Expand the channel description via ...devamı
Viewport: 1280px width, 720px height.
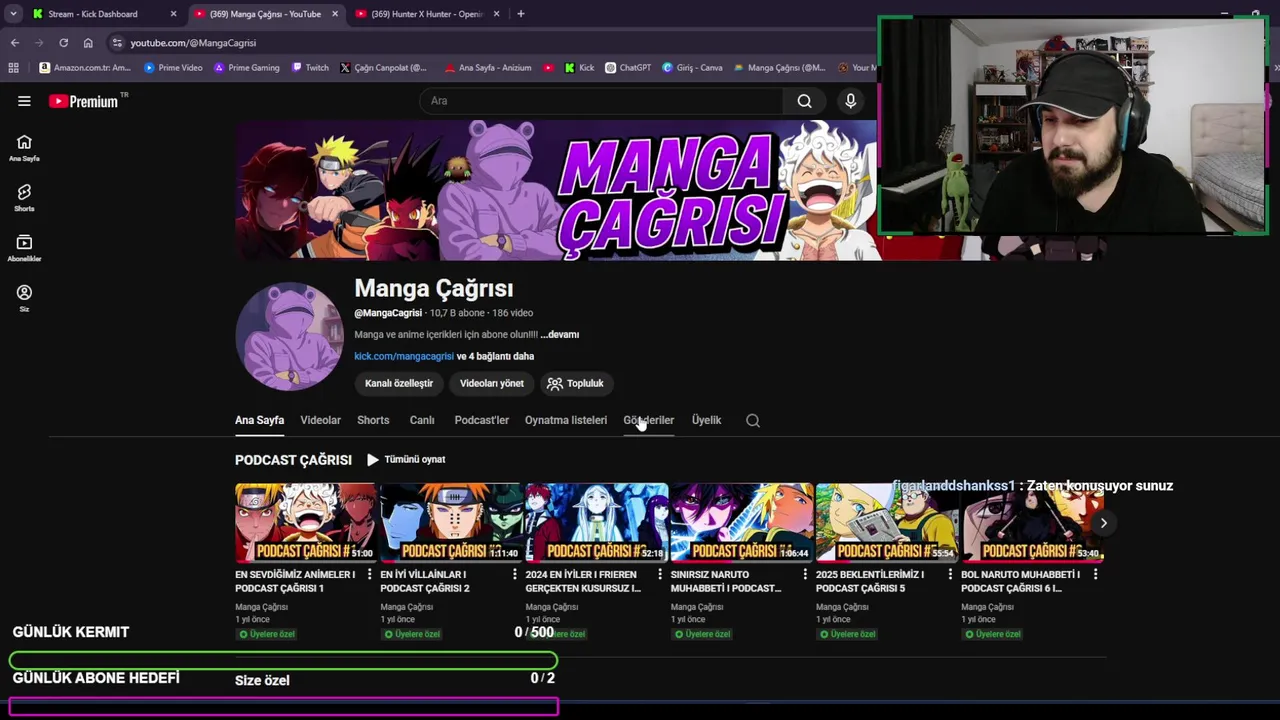coord(560,335)
